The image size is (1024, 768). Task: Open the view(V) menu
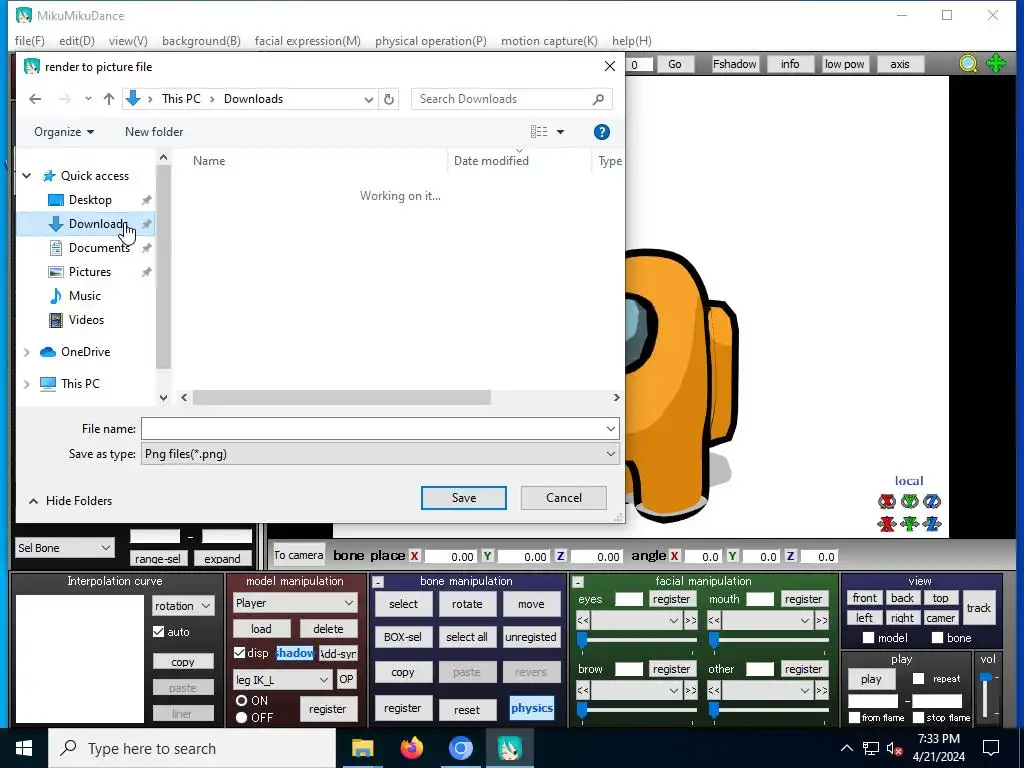[128, 40]
